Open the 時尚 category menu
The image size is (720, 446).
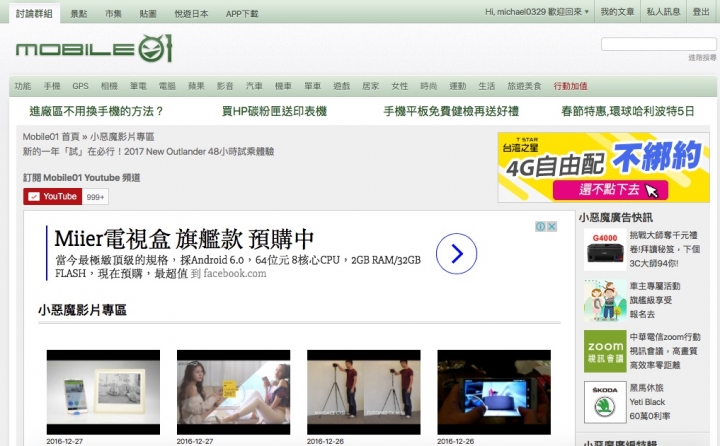pos(428,86)
